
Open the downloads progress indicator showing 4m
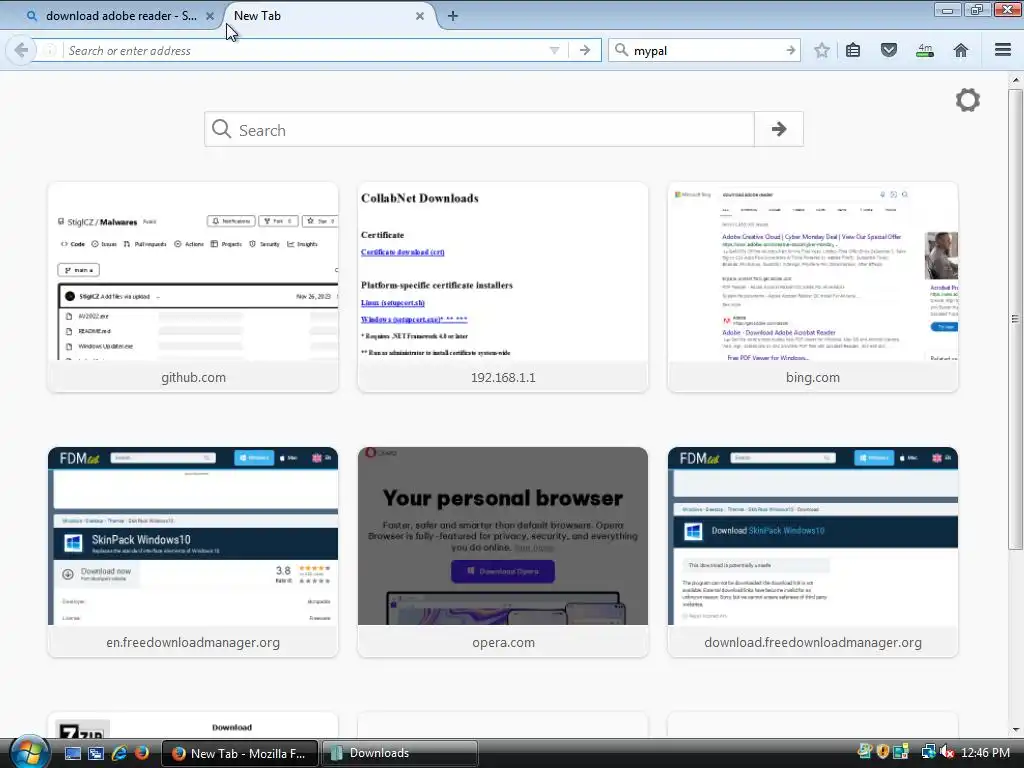click(x=925, y=50)
